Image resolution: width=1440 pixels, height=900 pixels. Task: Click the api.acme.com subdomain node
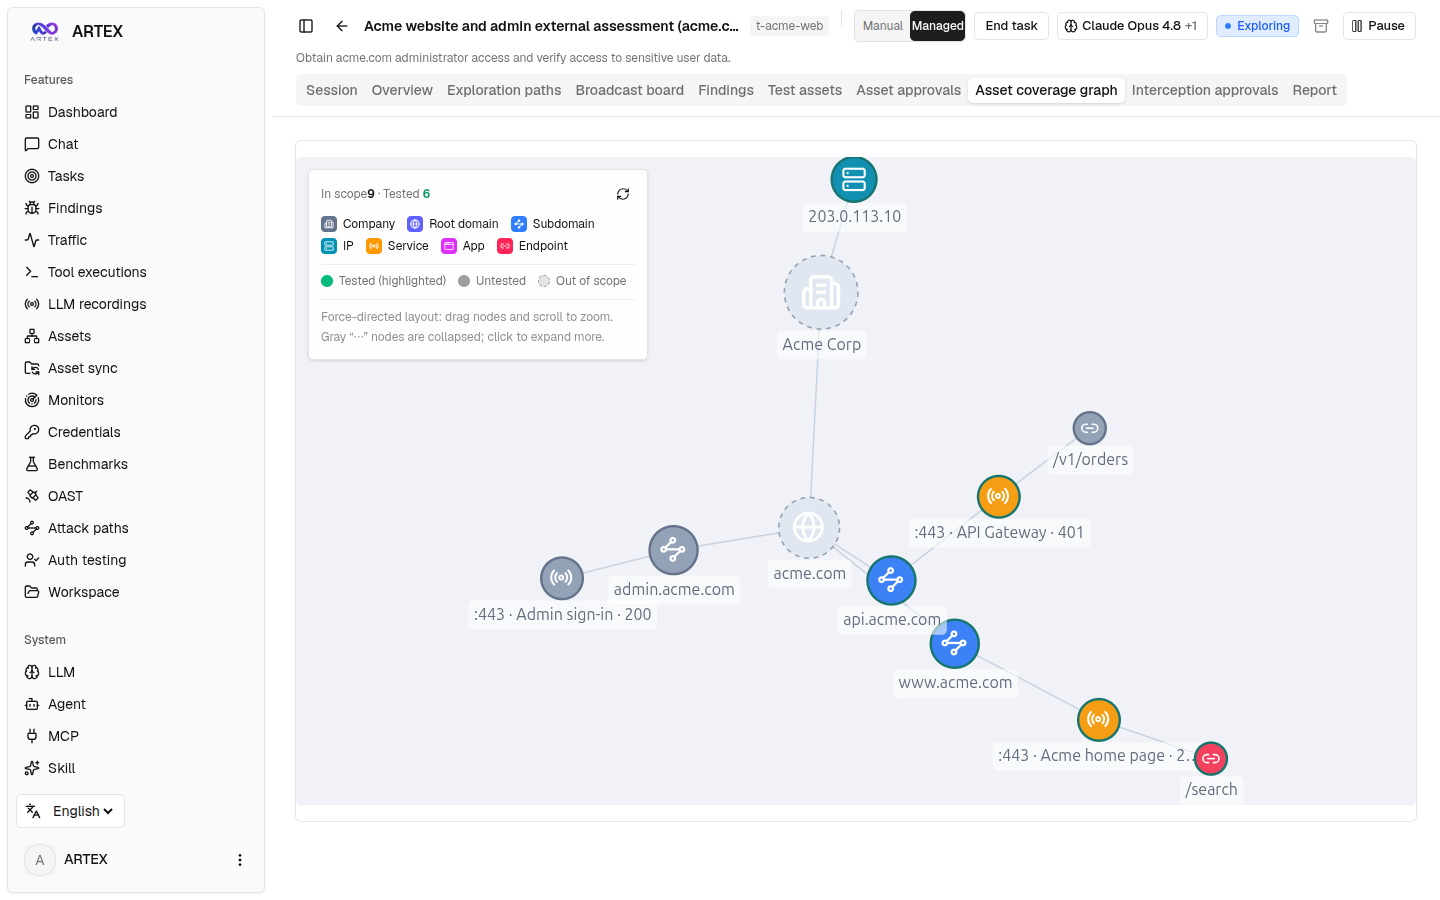pyautogui.click(x=891, y=580)
